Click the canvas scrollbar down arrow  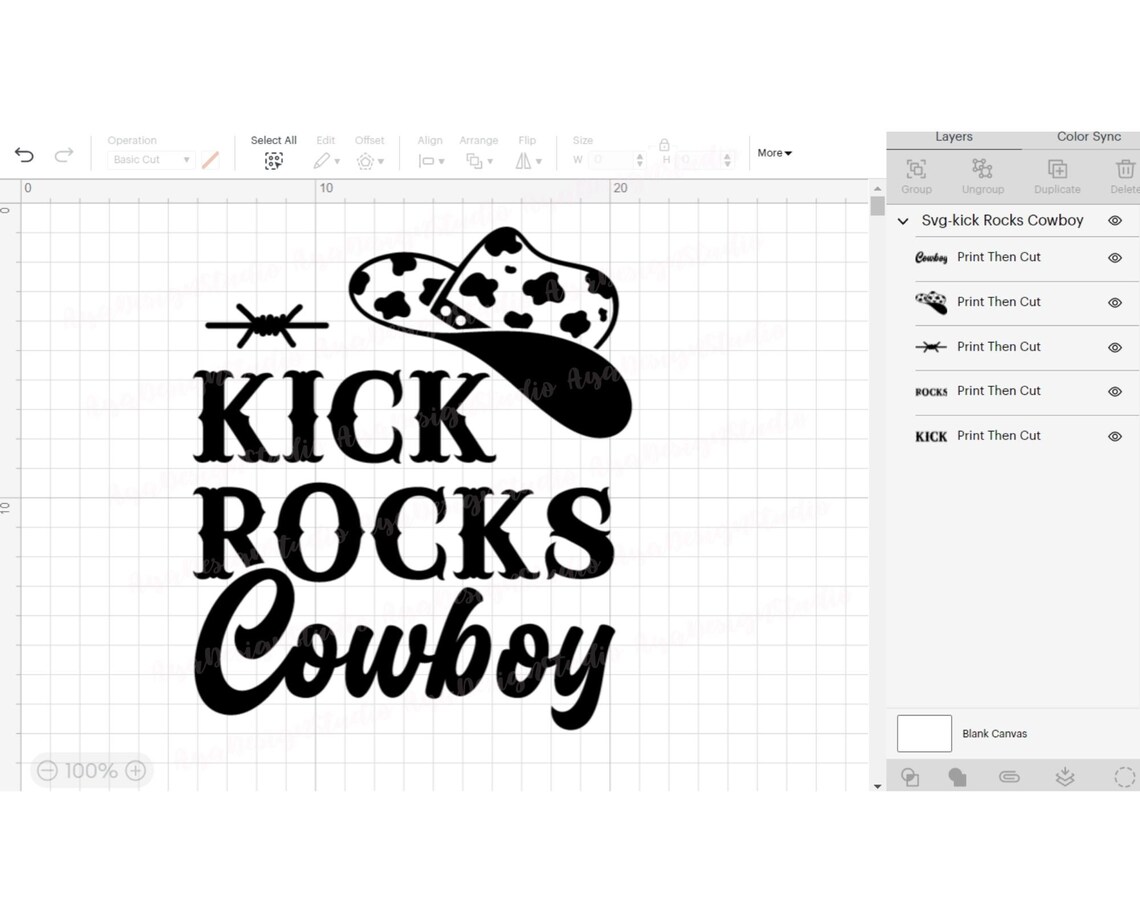pos(878,786)
